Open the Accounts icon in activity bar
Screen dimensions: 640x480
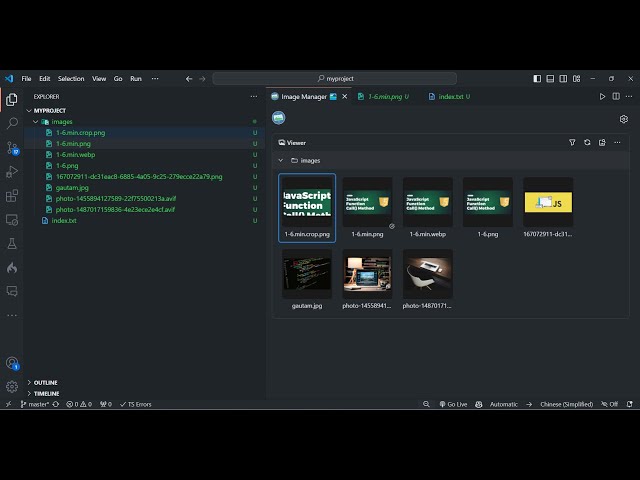point(12,363)
